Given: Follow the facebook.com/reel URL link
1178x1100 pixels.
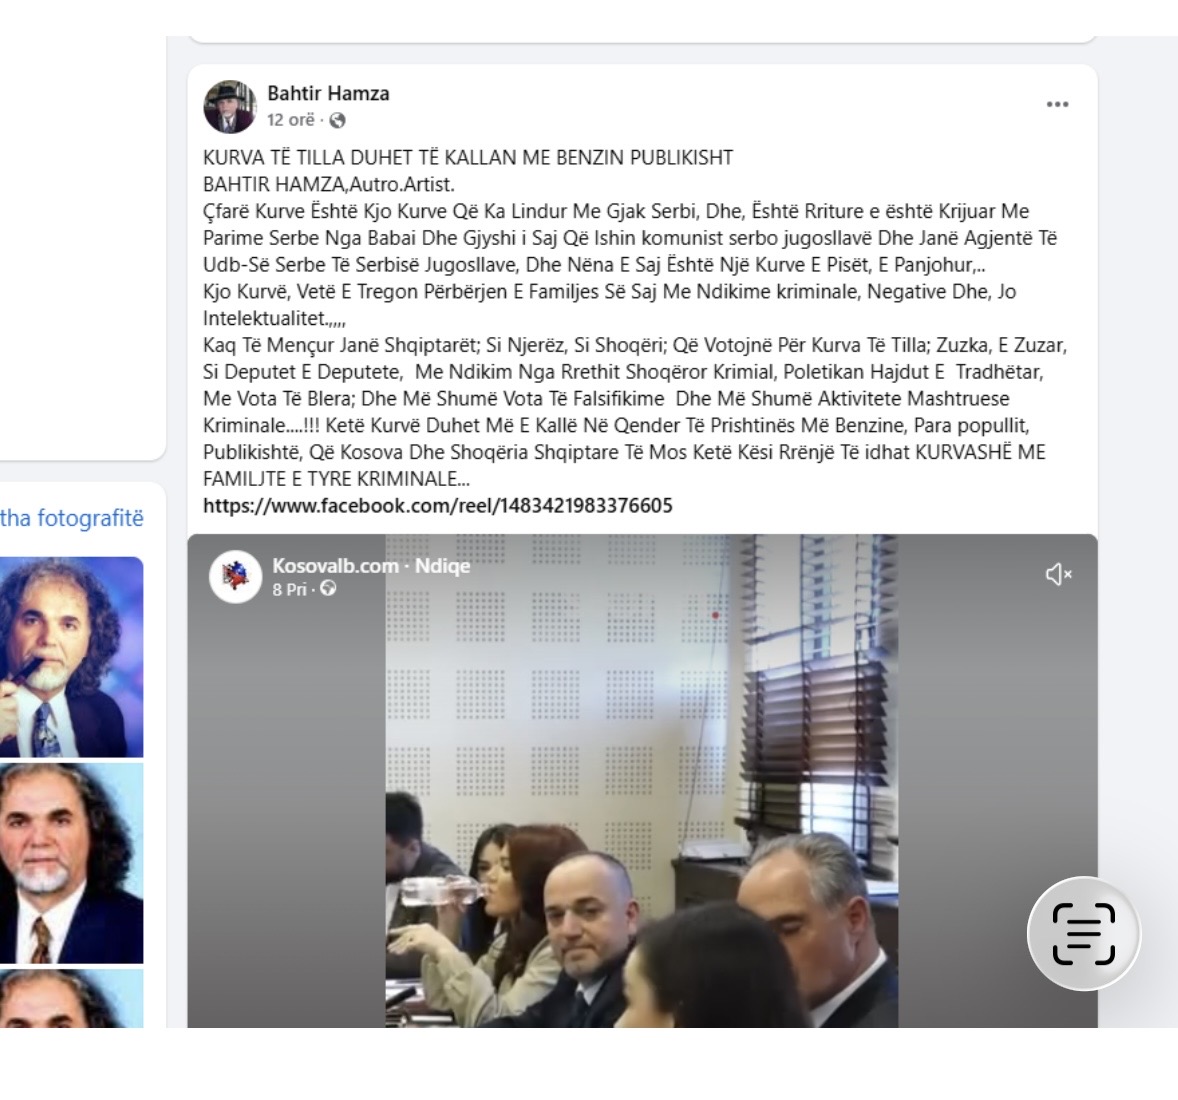Looking at the screenshot, I should (437, 506).
